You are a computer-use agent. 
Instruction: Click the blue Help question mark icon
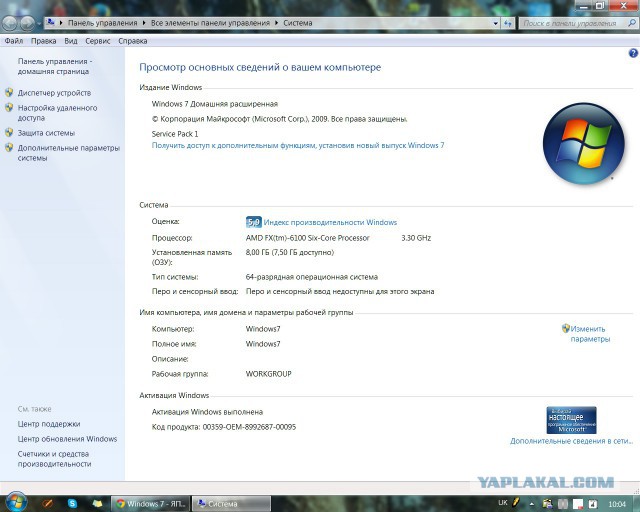633,53
